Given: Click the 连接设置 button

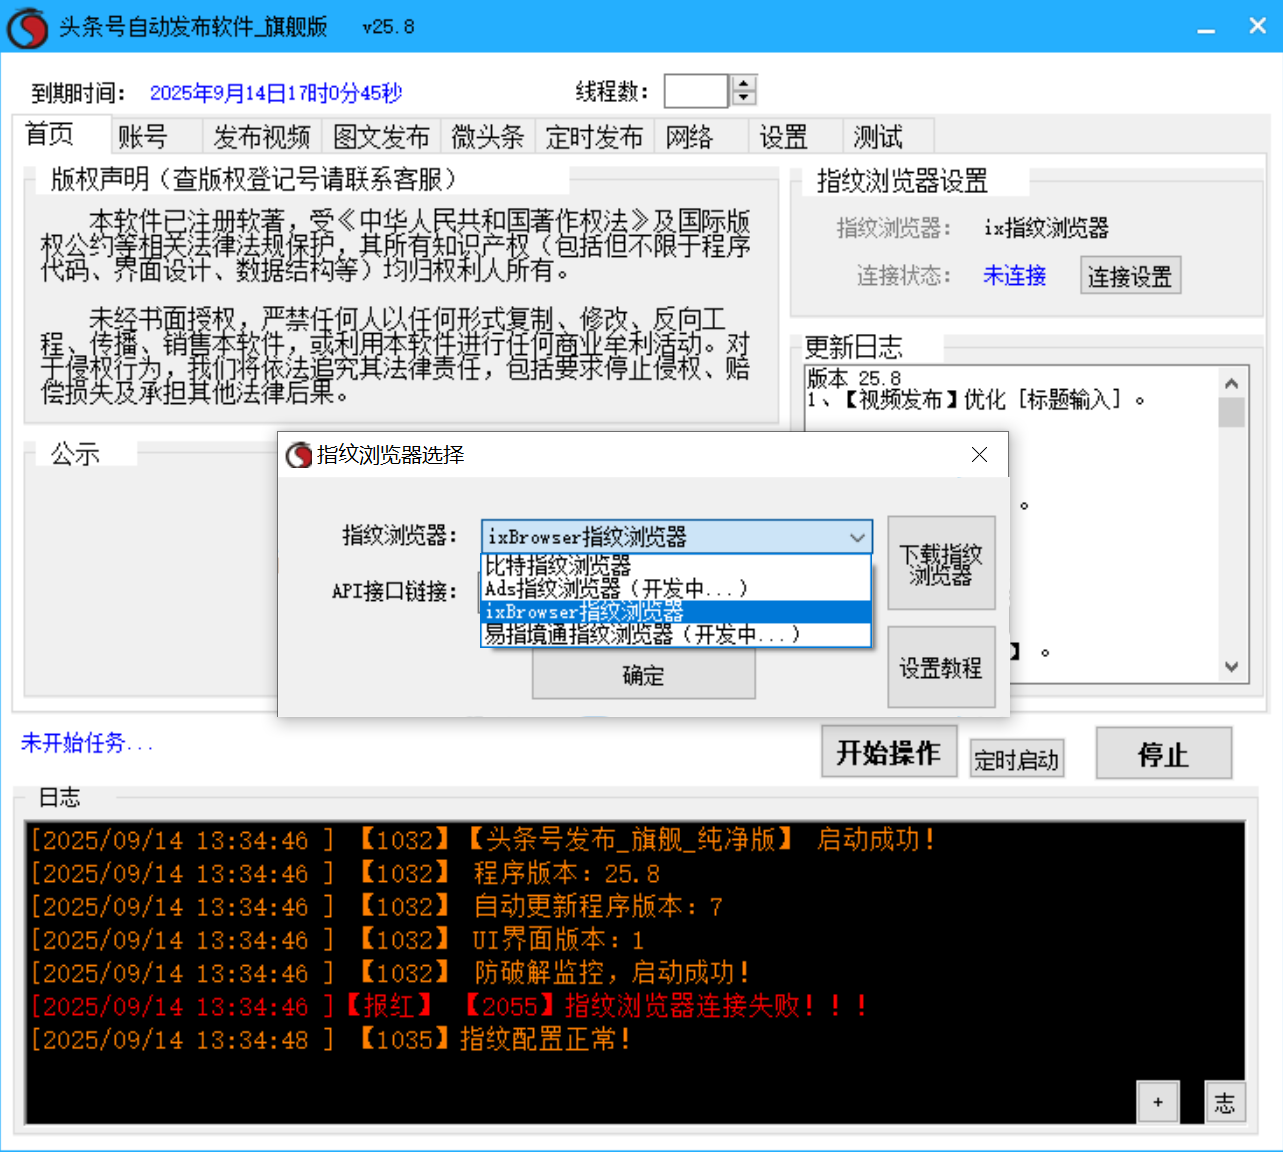Looking at the screenshot, I should click(x=1130, y=275).
